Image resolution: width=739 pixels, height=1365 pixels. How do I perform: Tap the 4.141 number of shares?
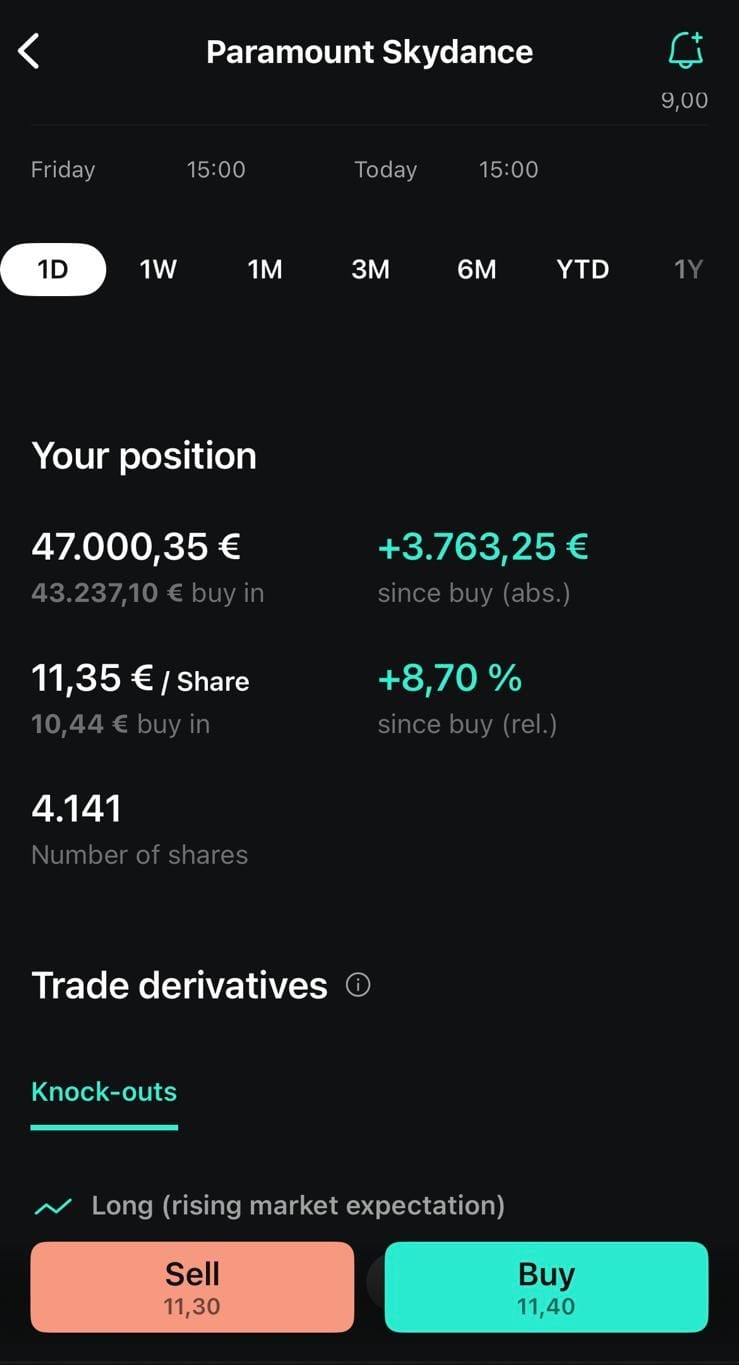77,809
